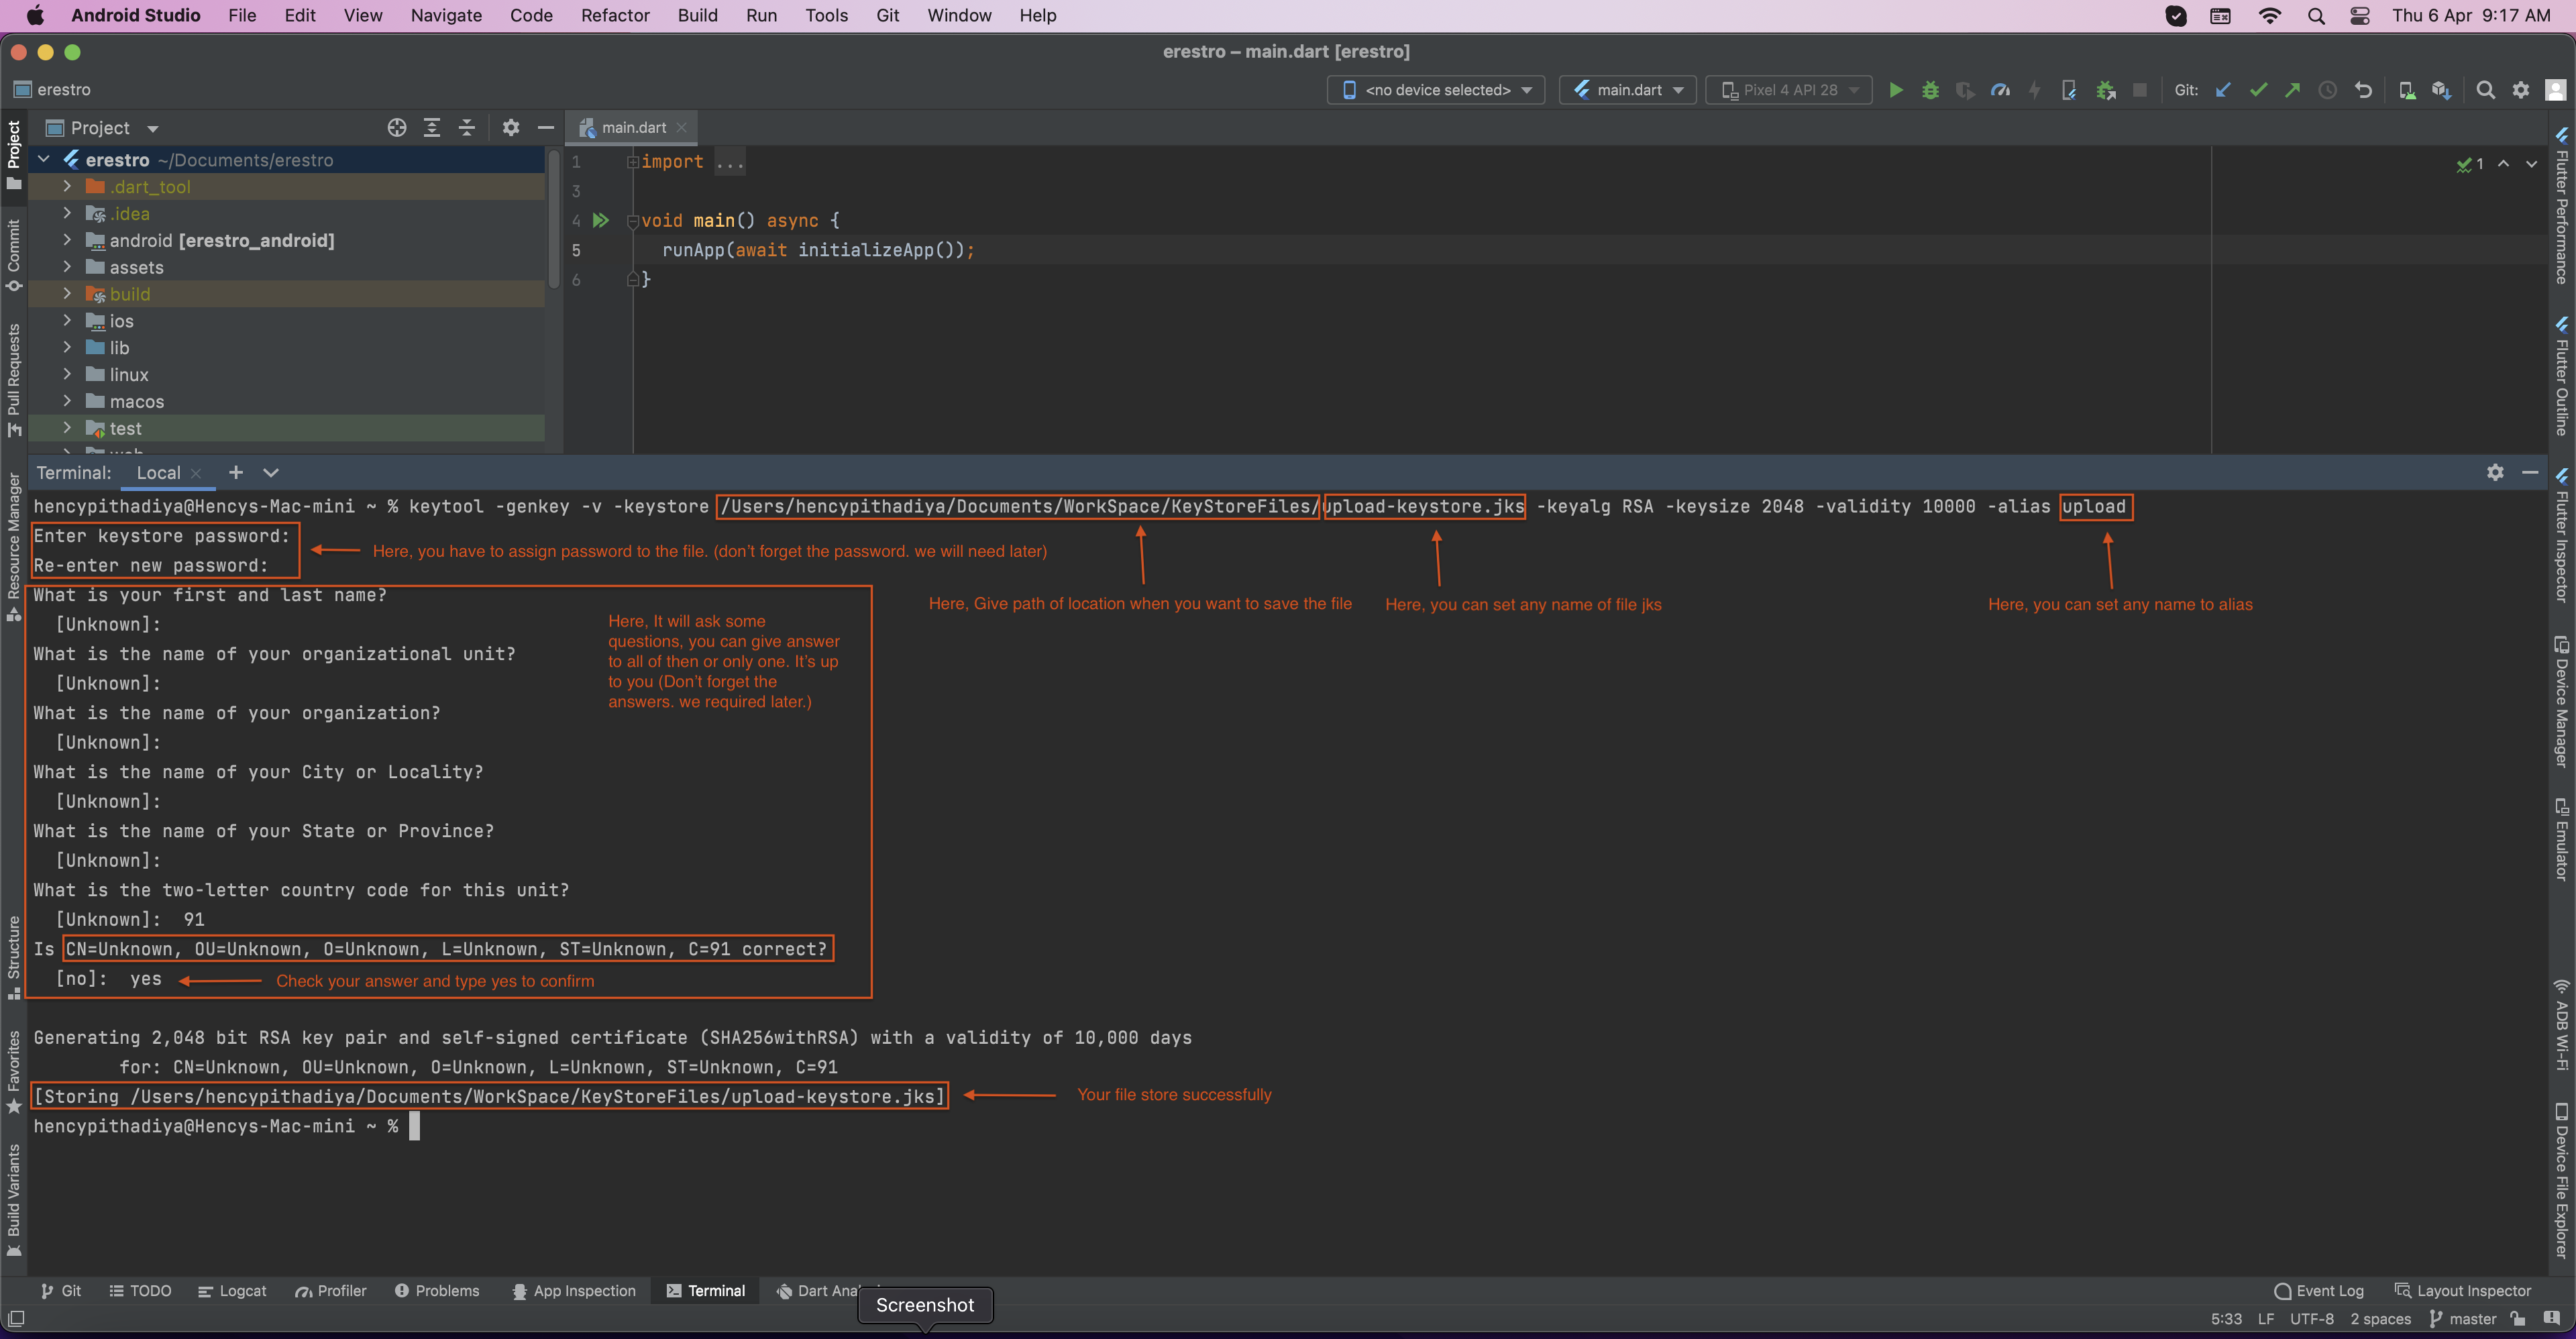Image resolution: width=2576 pixels, height=1339 pixels.
Task: Add a new terminal tab with plus
Action: click(236, 472)
